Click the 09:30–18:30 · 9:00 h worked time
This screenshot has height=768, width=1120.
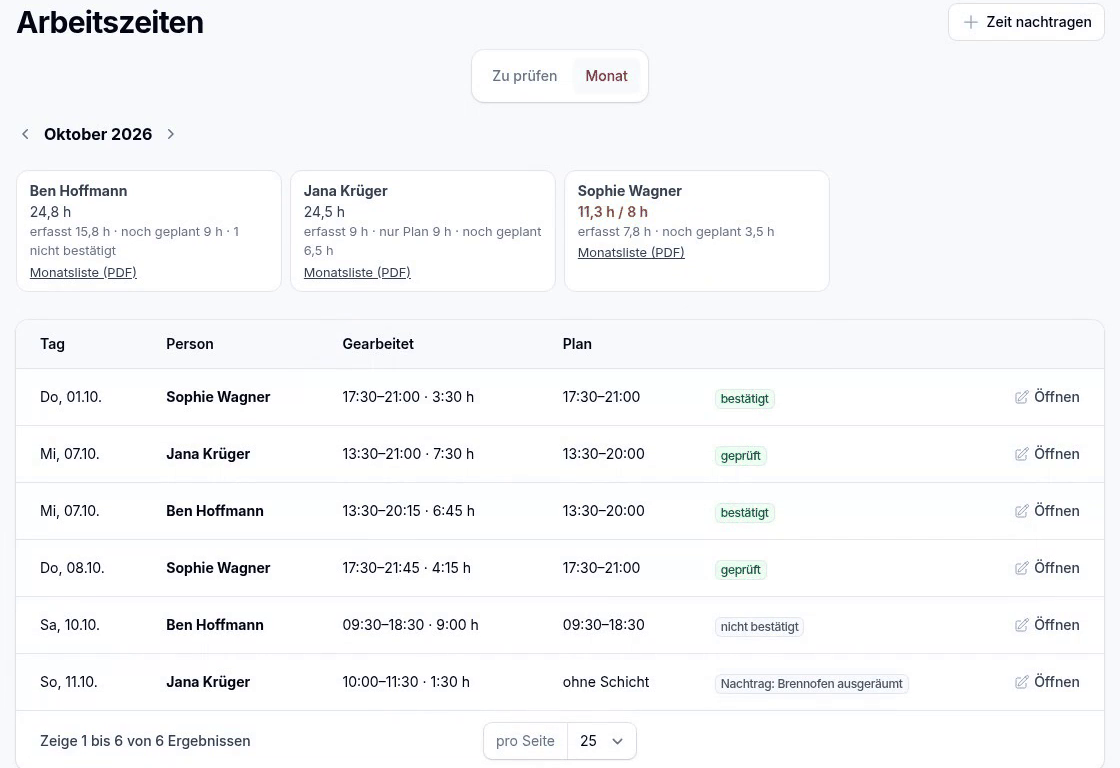point(410,625)
